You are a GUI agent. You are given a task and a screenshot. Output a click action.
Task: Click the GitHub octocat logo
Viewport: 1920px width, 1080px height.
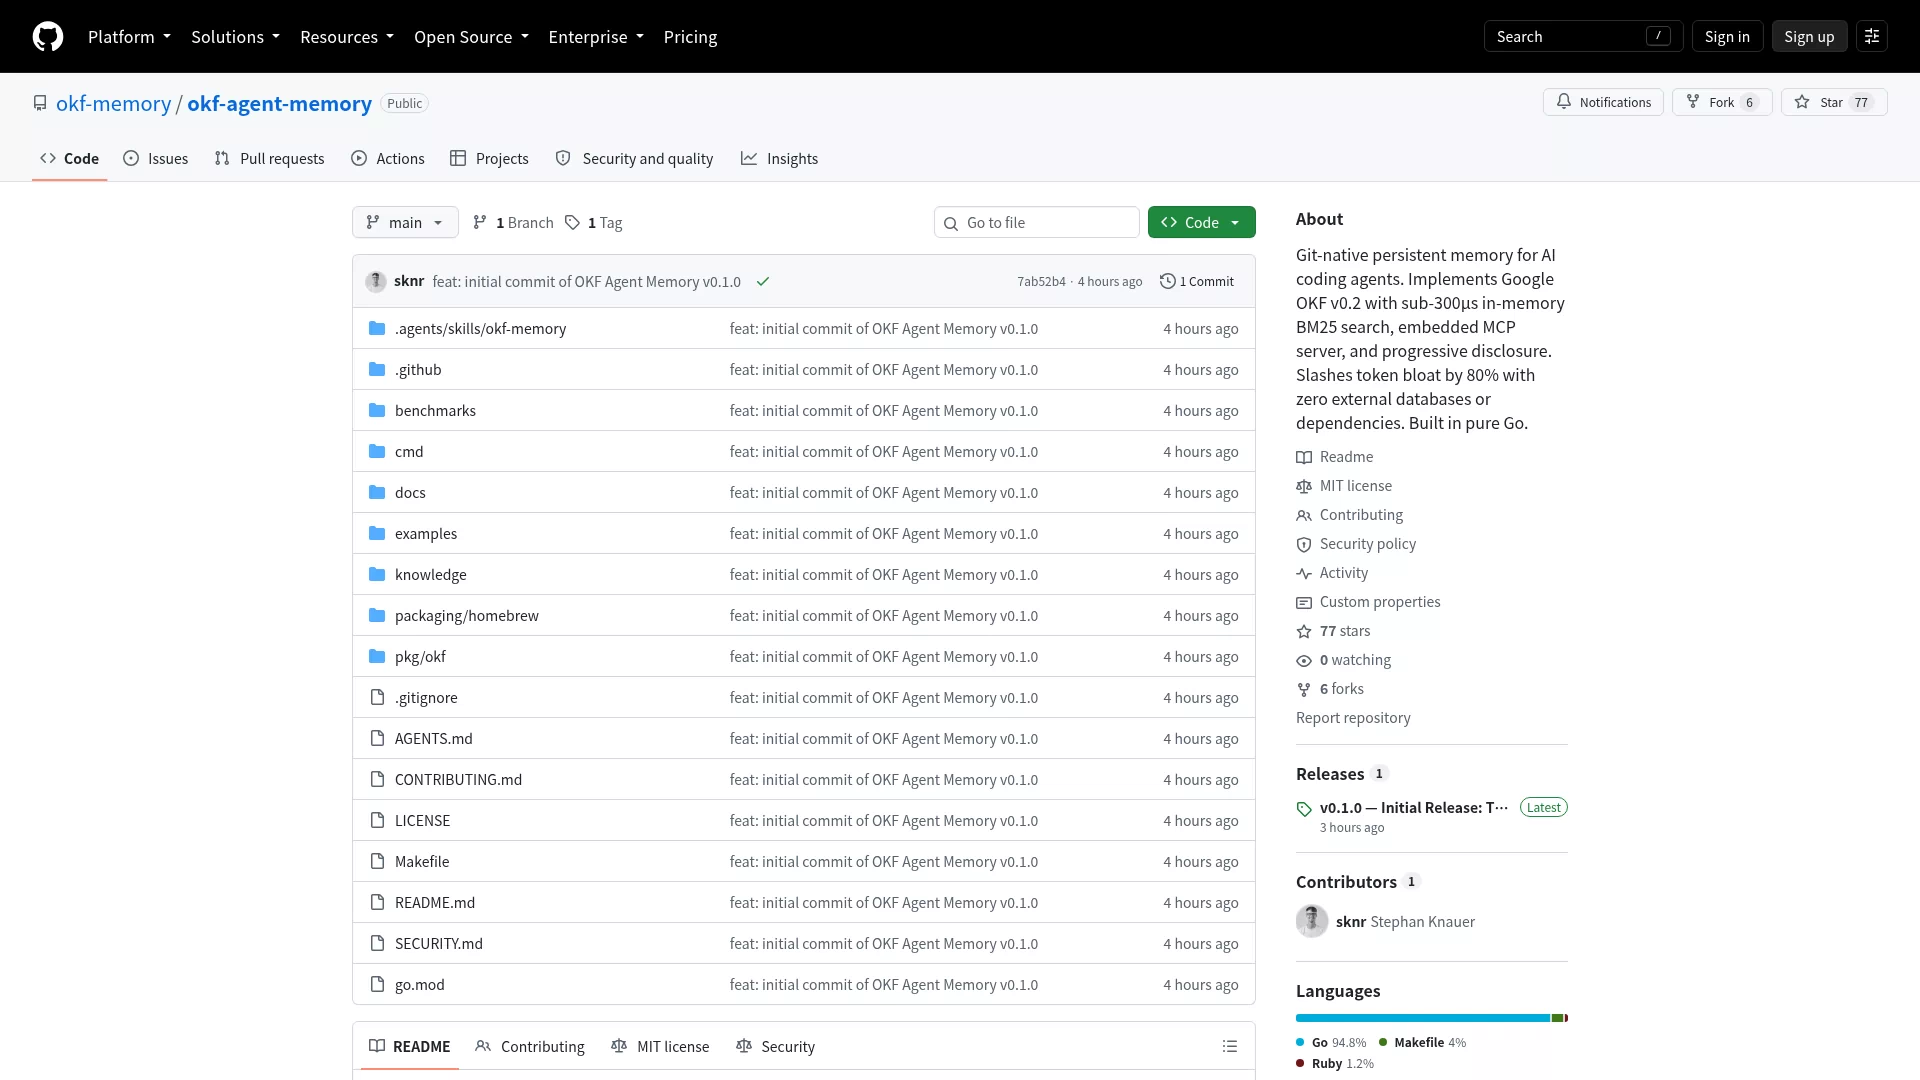[x=48, y=37]
